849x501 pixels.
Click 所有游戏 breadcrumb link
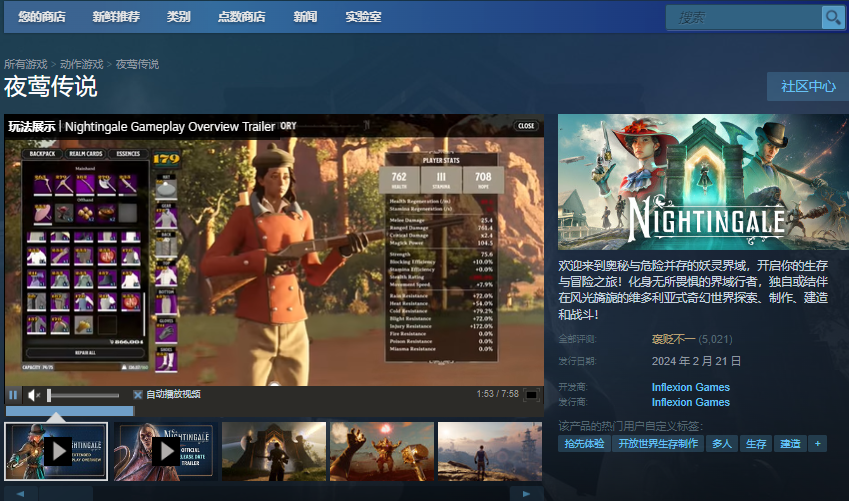(25, 64)
